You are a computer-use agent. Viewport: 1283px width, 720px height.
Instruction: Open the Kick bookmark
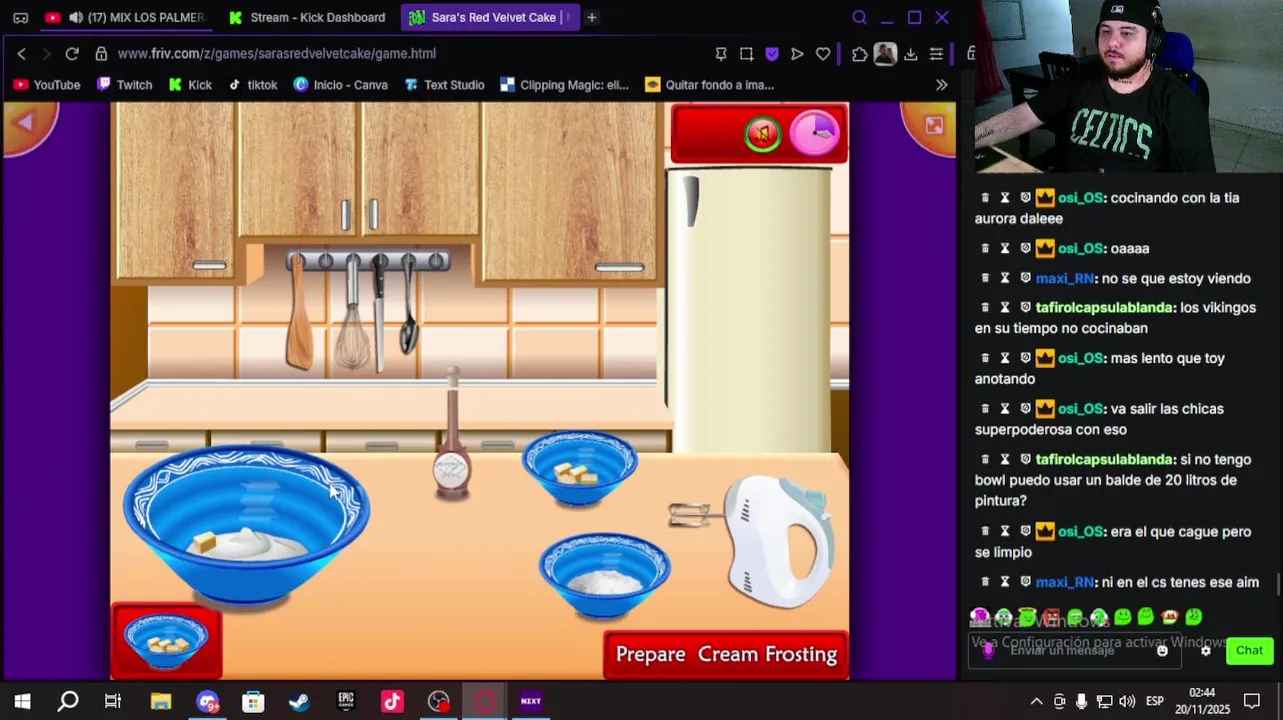tap(190, 85)
